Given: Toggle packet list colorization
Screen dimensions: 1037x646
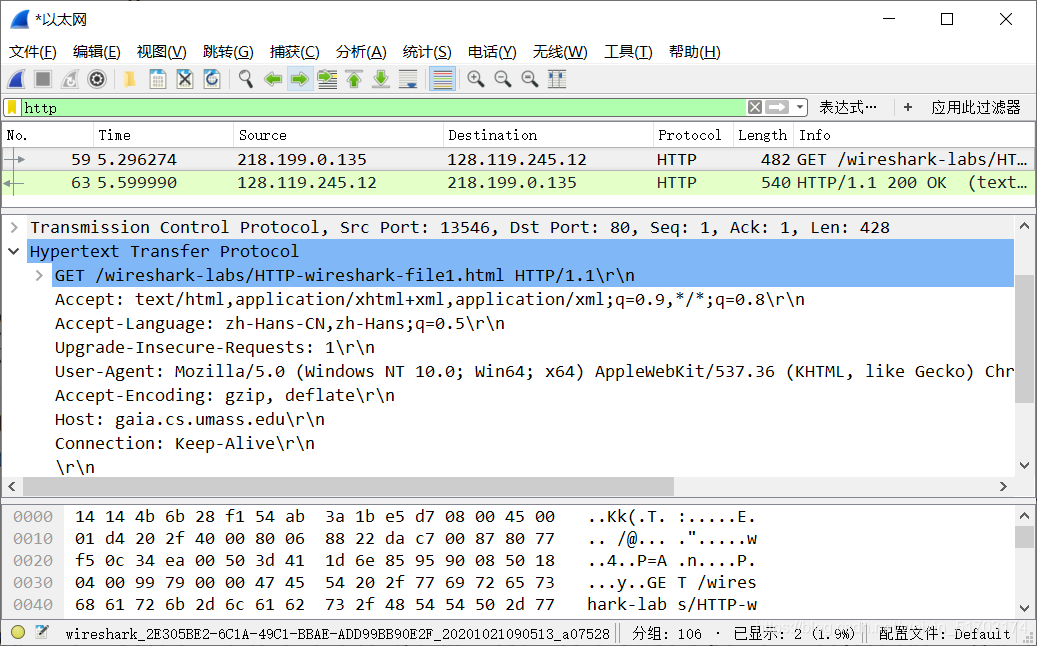Looking at the screenshot, I should (442, 79).
